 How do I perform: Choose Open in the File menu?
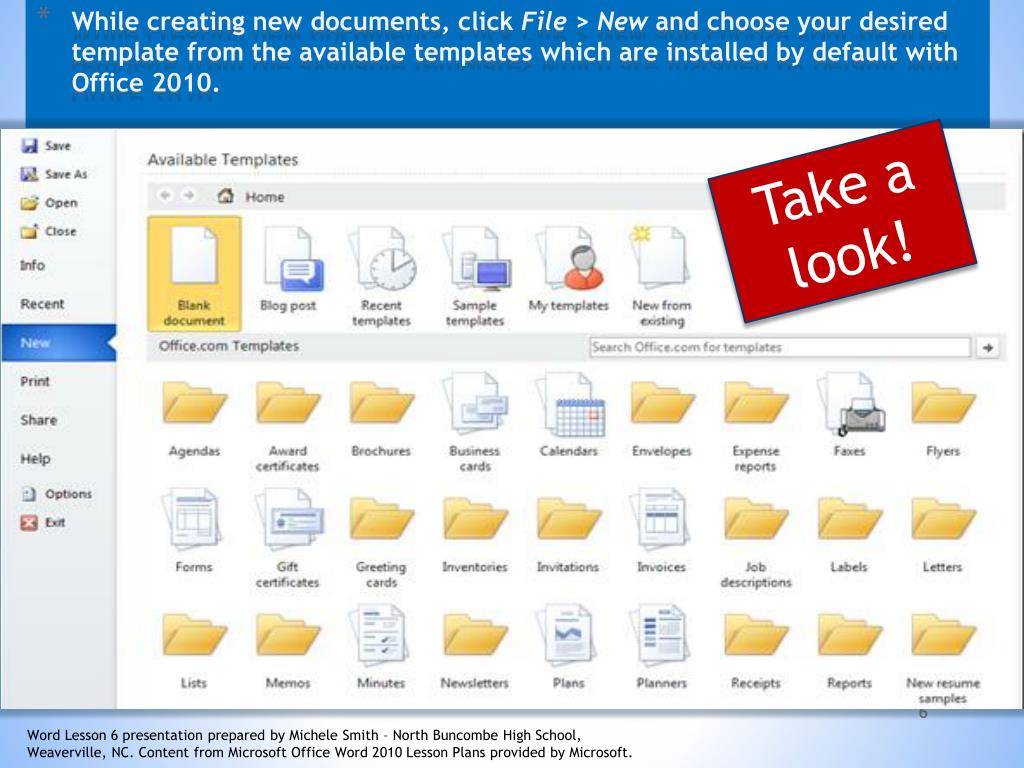(x=49, y=203)
